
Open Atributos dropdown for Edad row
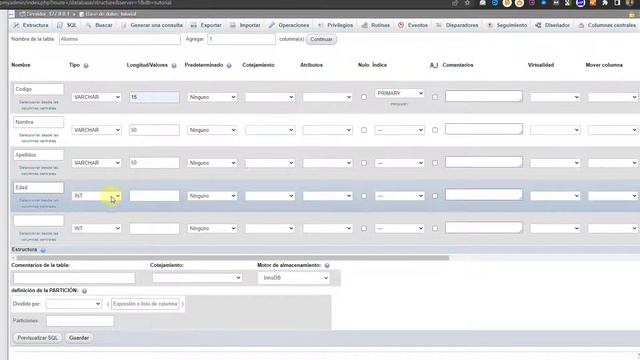327,196
